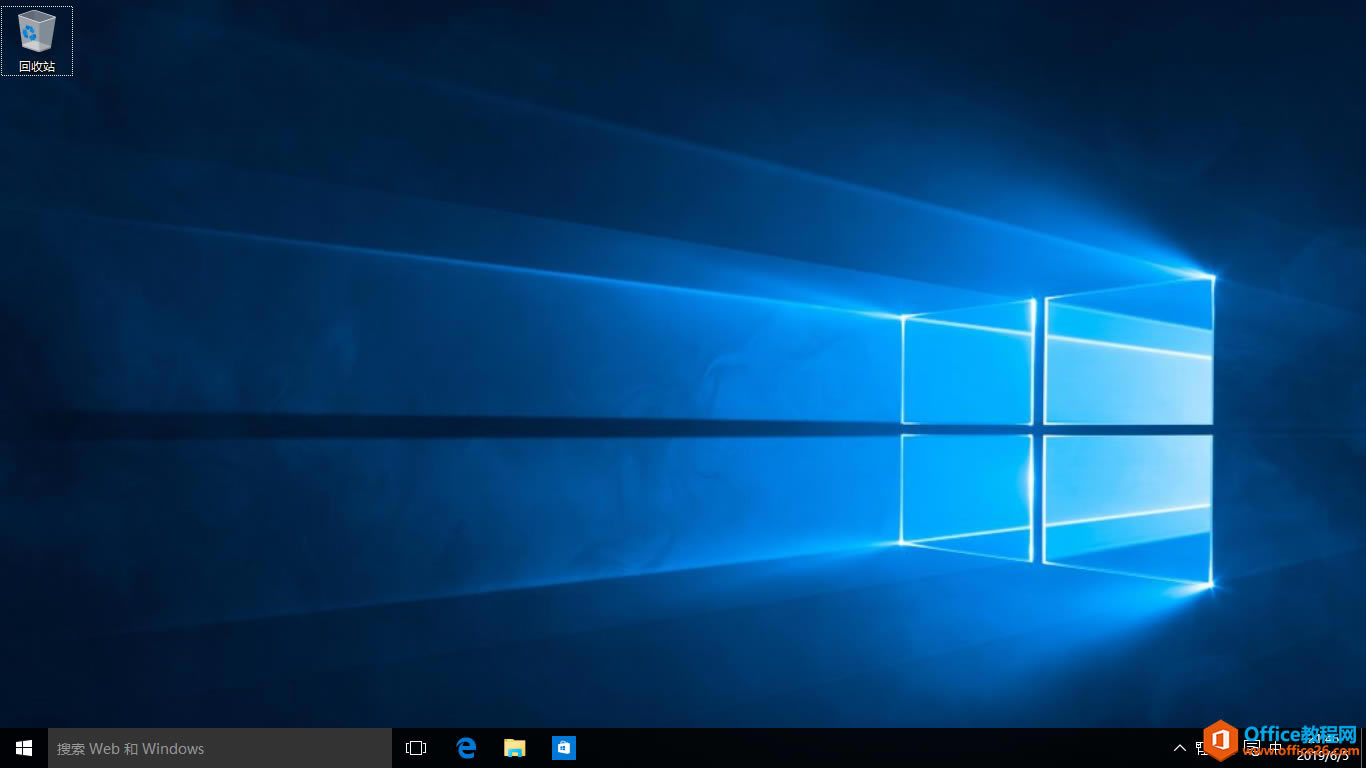Open Task View from the taskbar
This screenshot has height=768, width=1366.
coord(416,748)
